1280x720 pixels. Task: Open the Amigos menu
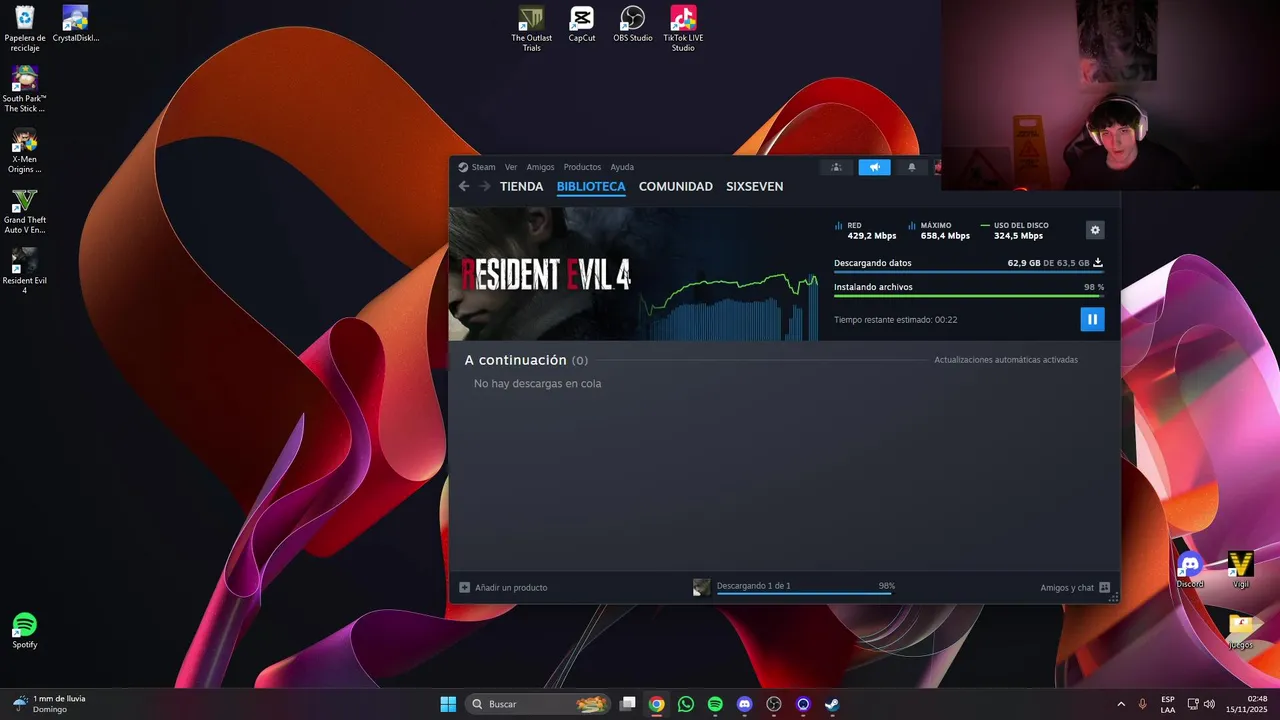point(540,167)
